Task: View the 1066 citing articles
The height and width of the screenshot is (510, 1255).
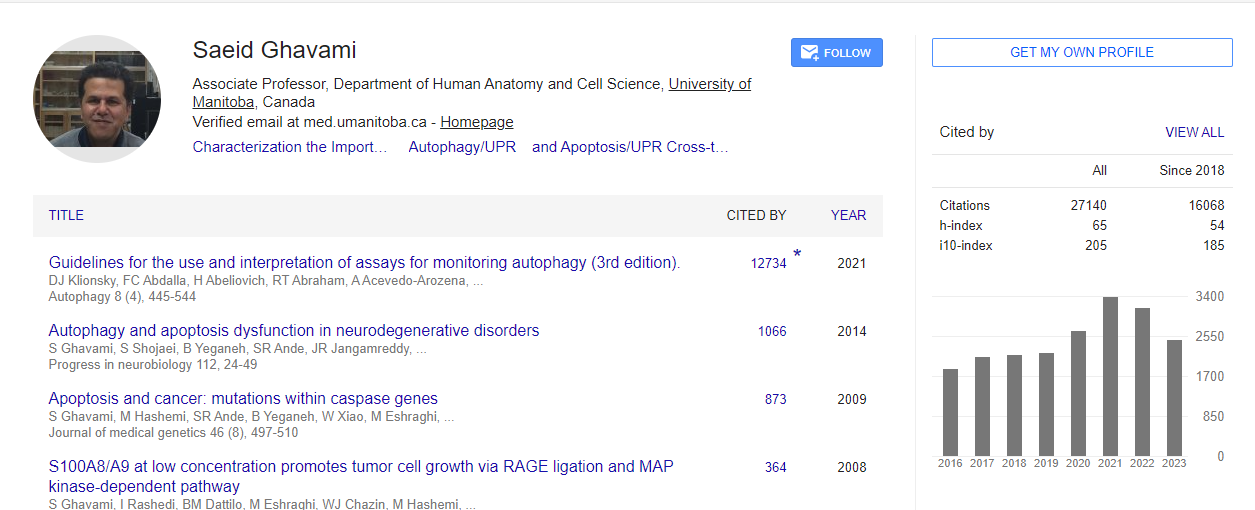Action: point(771,332)
